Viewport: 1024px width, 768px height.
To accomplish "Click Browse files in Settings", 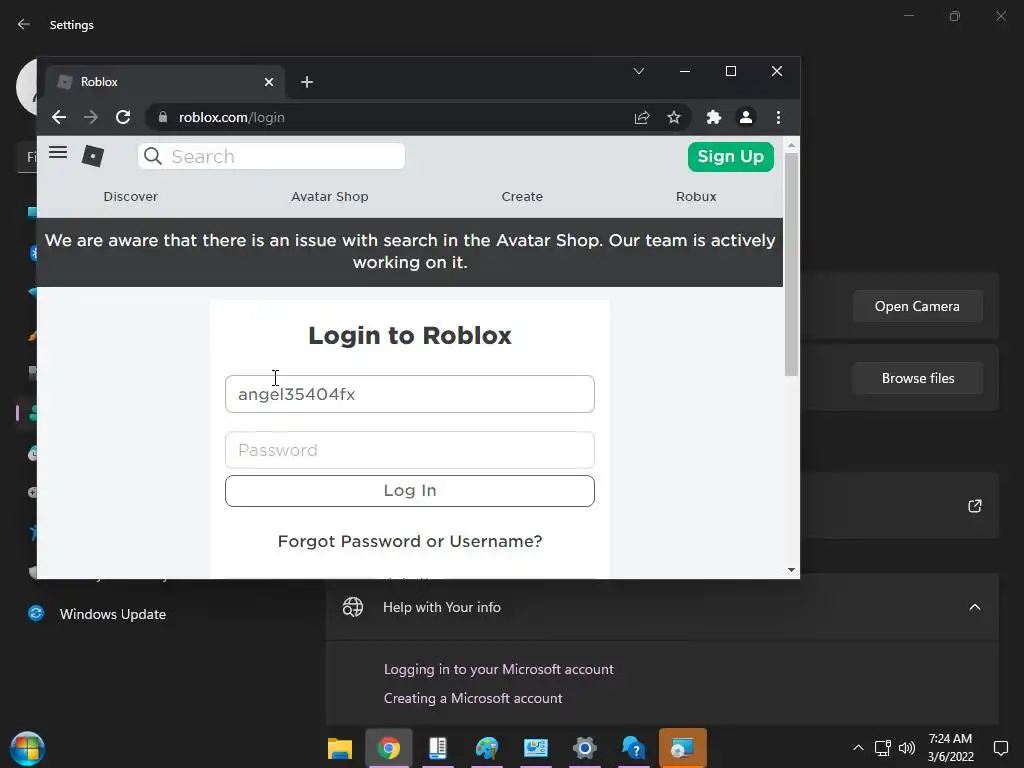I will [918, 378].
